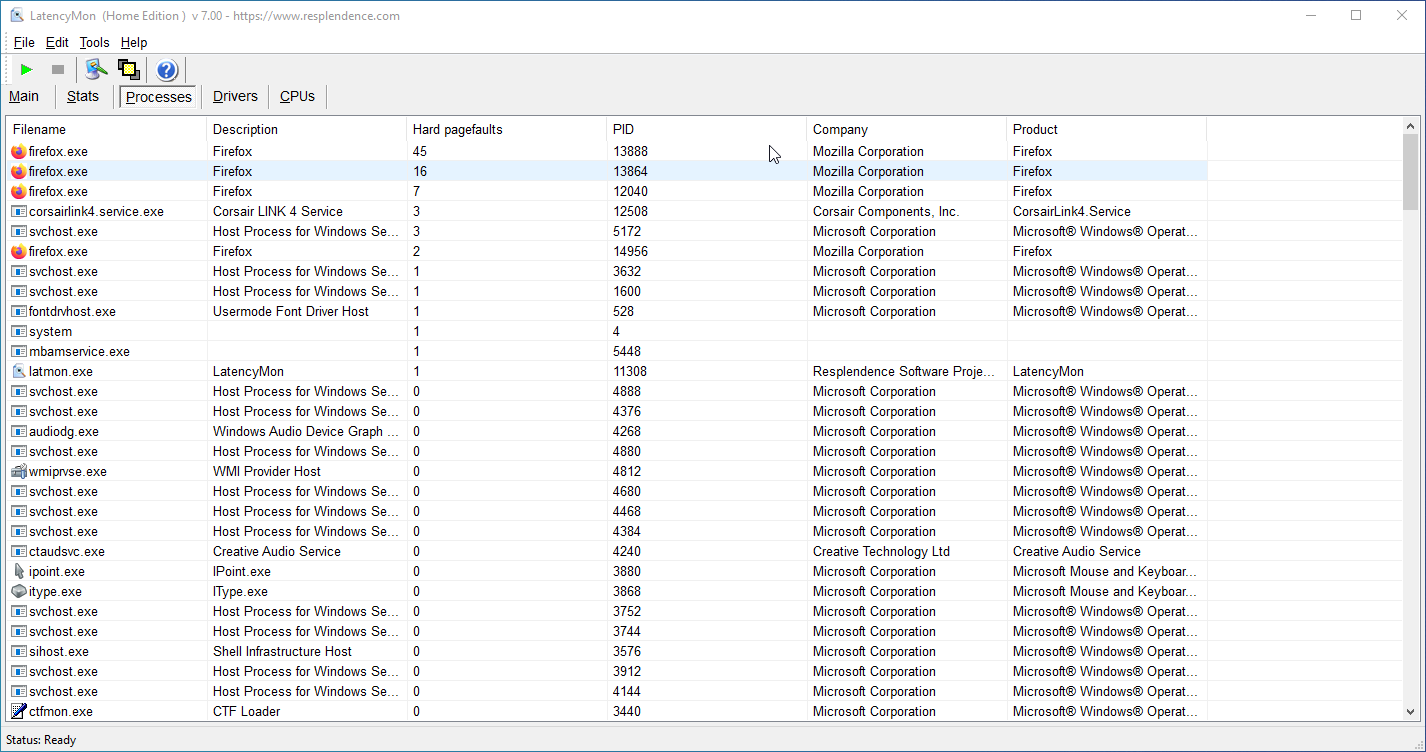Switch to the Drivers tab
The width and height of the screenshot is (1426, 752).
(x=235, y=97)
